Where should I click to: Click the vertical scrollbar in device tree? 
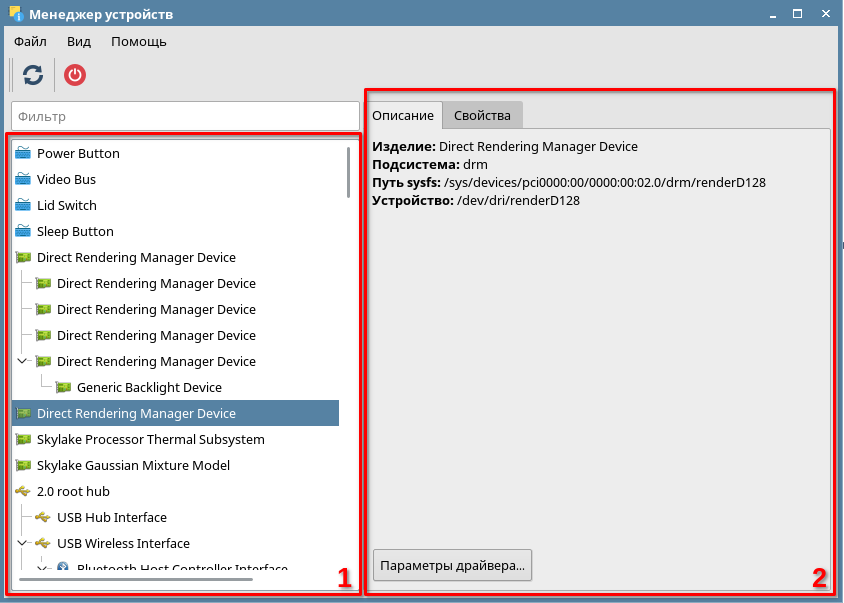[348, 172]
